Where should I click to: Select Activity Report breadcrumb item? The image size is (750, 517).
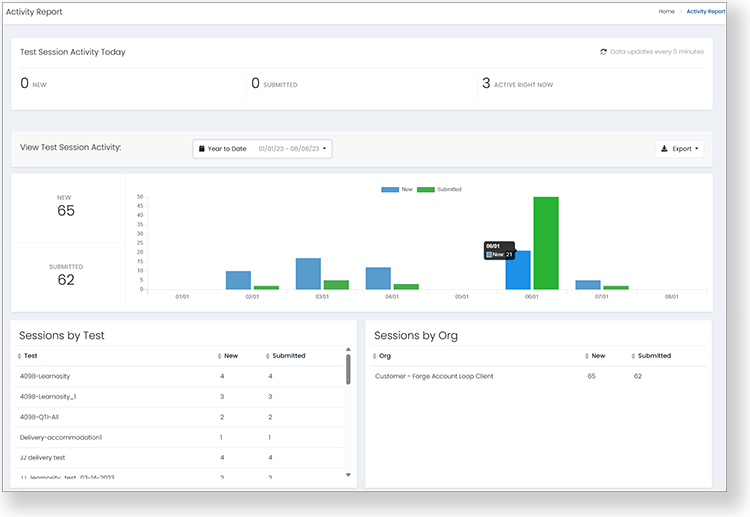705,11
